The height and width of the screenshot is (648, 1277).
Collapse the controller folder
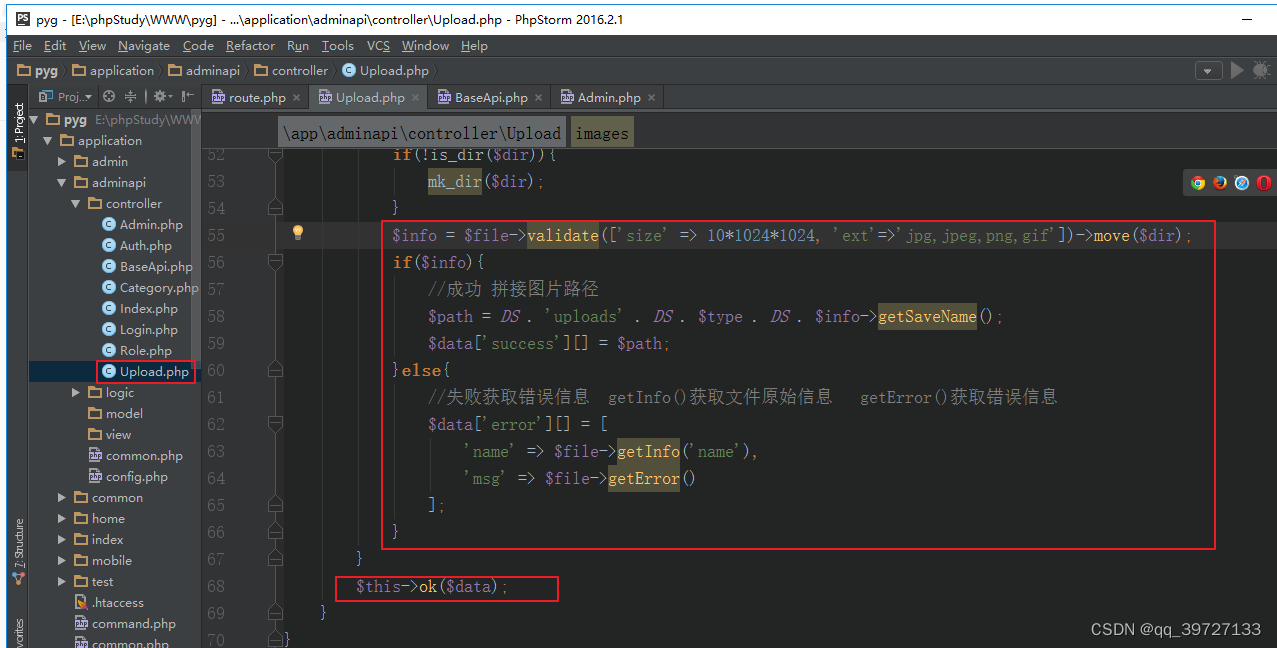click(76, 203)
